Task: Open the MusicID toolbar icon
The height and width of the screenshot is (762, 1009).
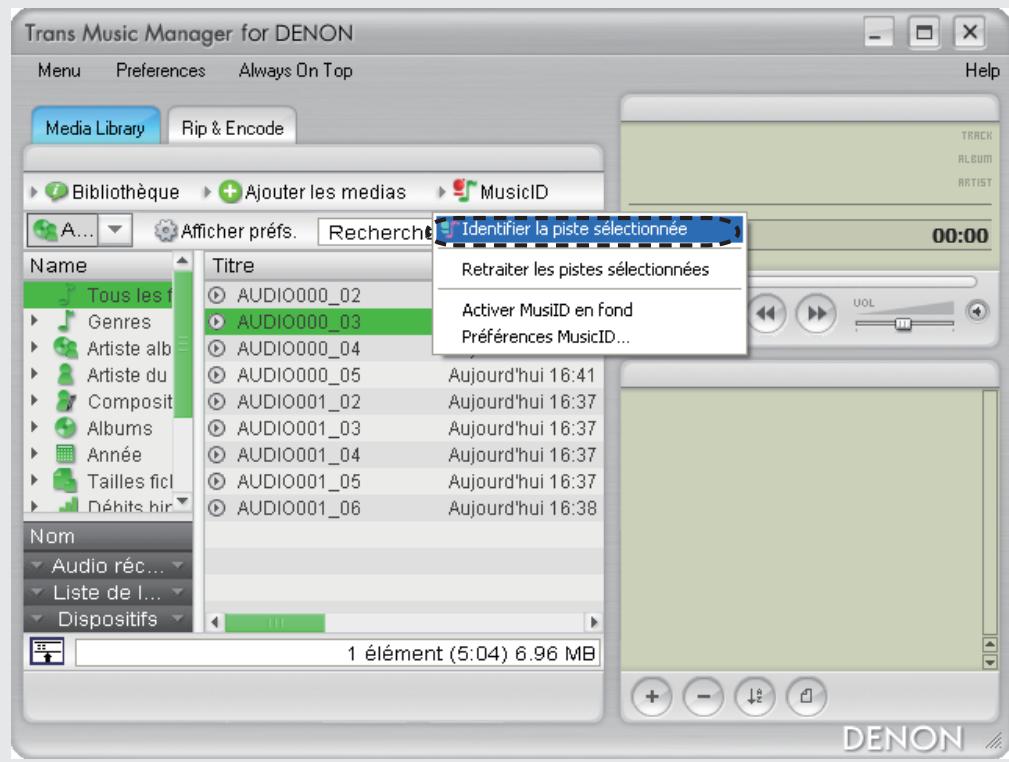Action: click(464, 191)
